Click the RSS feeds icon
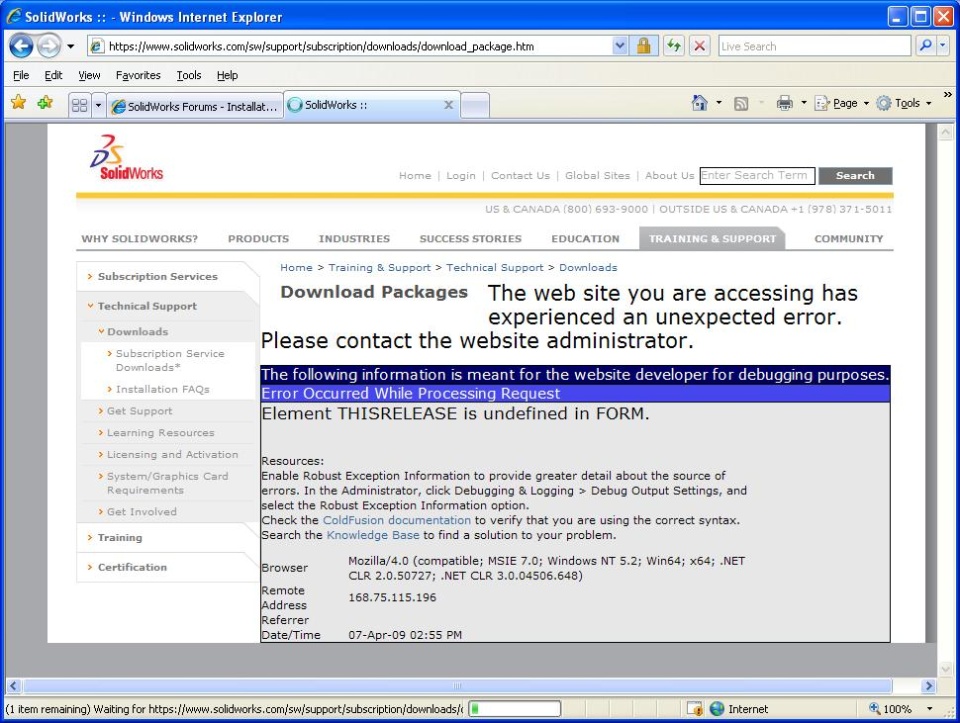This screenshot has height=723, width=960. pyautogui.click(x=741, y=103)
